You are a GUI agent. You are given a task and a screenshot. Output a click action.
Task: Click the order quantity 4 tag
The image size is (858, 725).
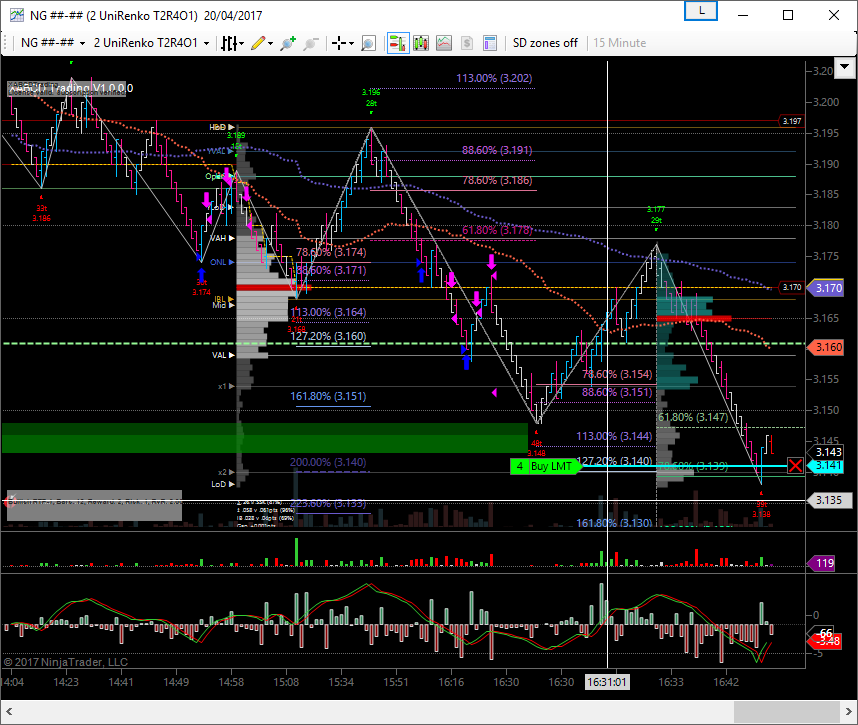pos(519,466)
